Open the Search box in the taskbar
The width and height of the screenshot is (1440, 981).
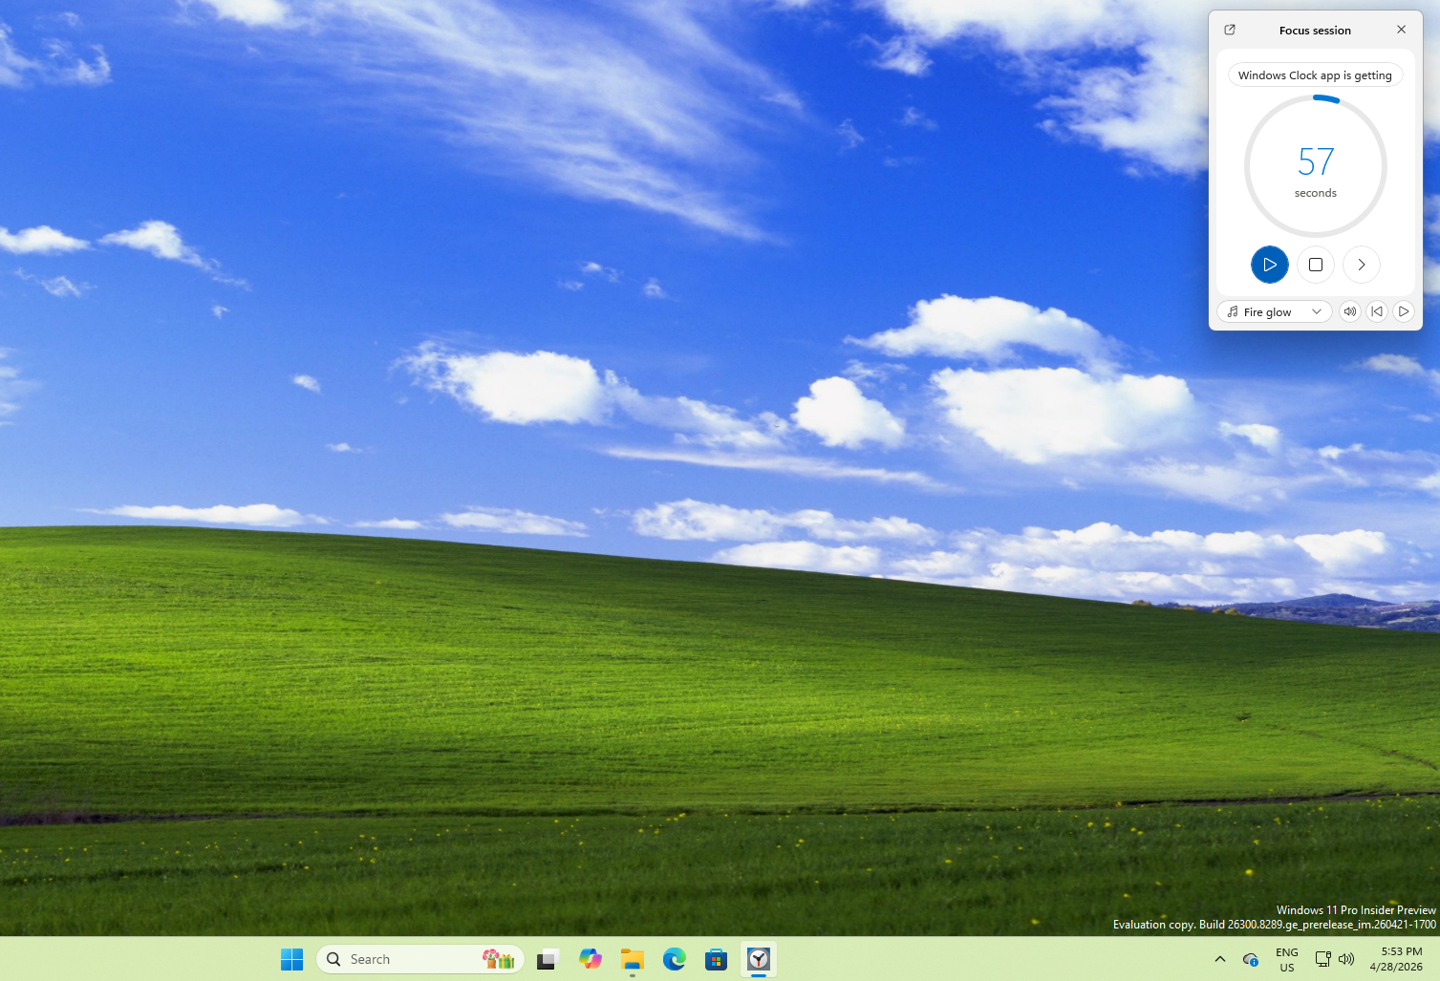click(x=400, y=958)
